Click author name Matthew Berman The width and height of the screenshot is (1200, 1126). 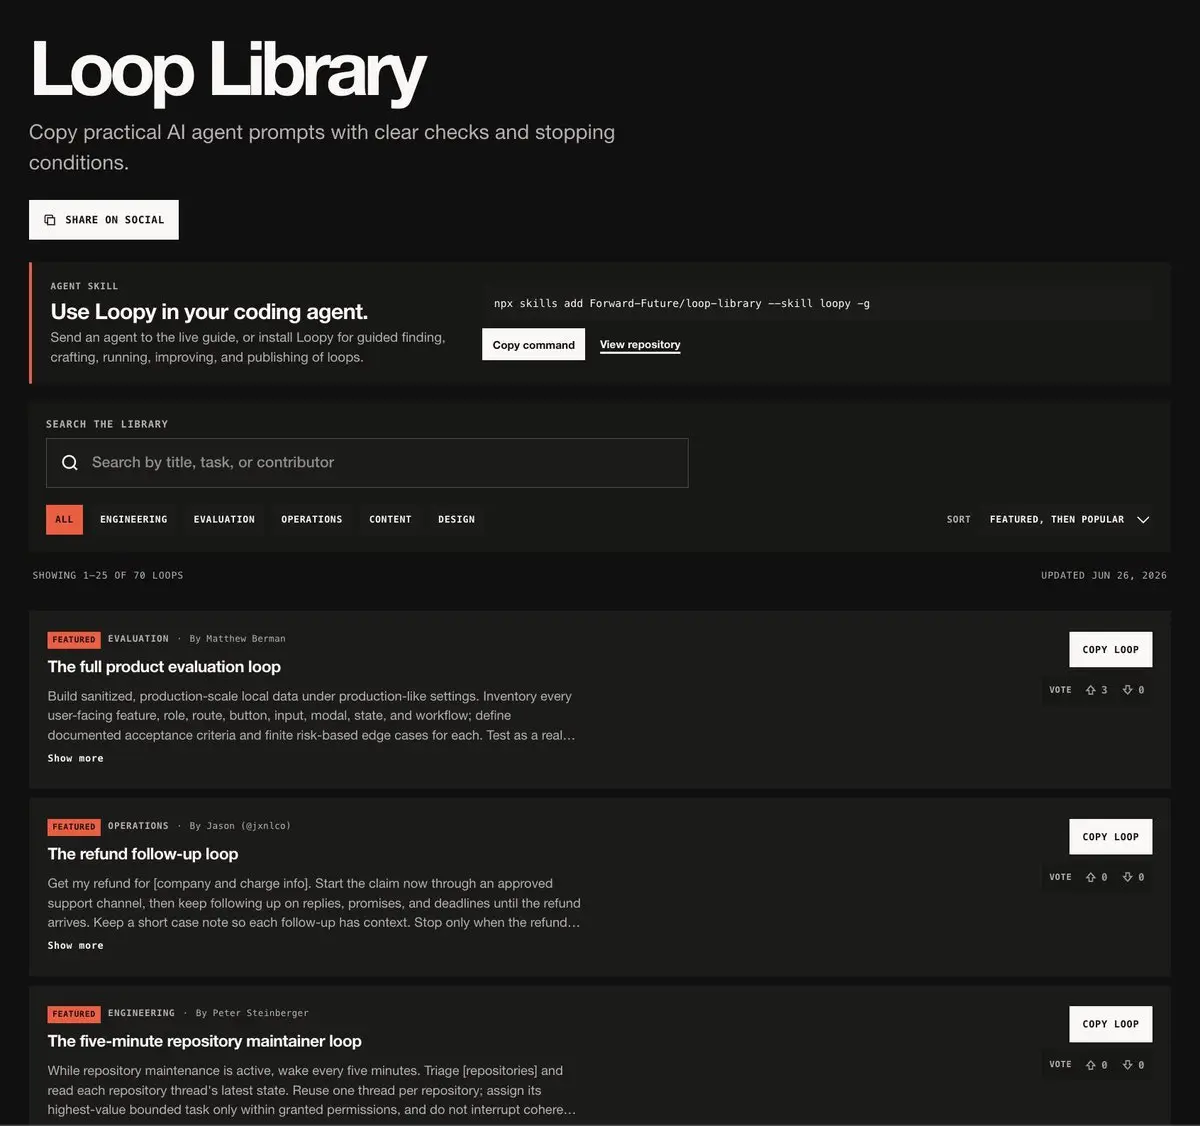pos(246,639)
